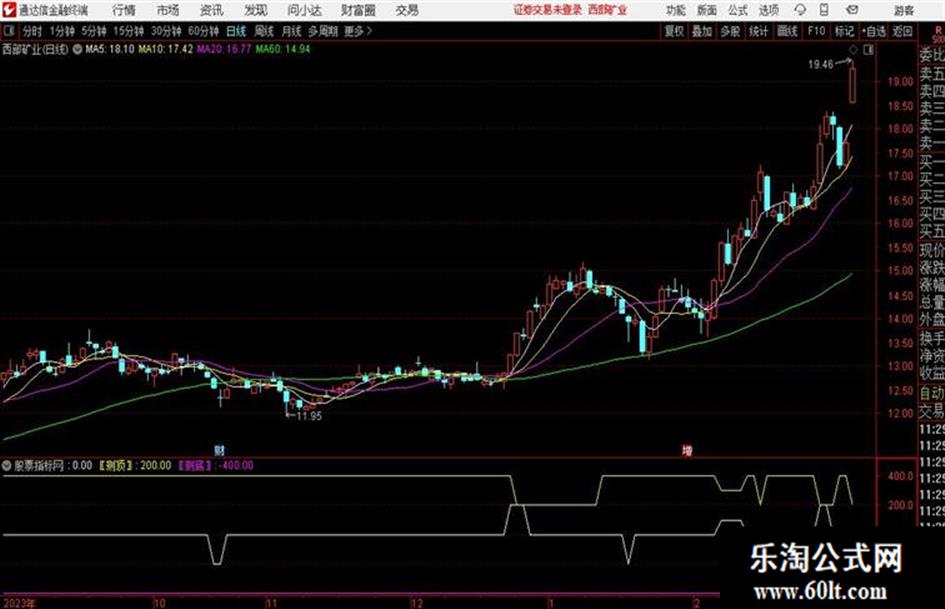The width and height of the screenshot is (945, 609).
Task: Select the 日线 daily period tab
Action: click(x=236, y=31)
